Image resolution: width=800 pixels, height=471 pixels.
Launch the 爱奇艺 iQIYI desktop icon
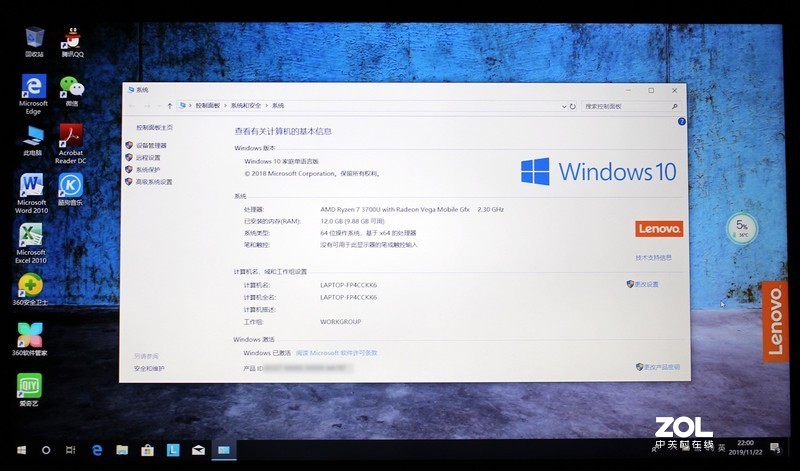coord(29,389)
